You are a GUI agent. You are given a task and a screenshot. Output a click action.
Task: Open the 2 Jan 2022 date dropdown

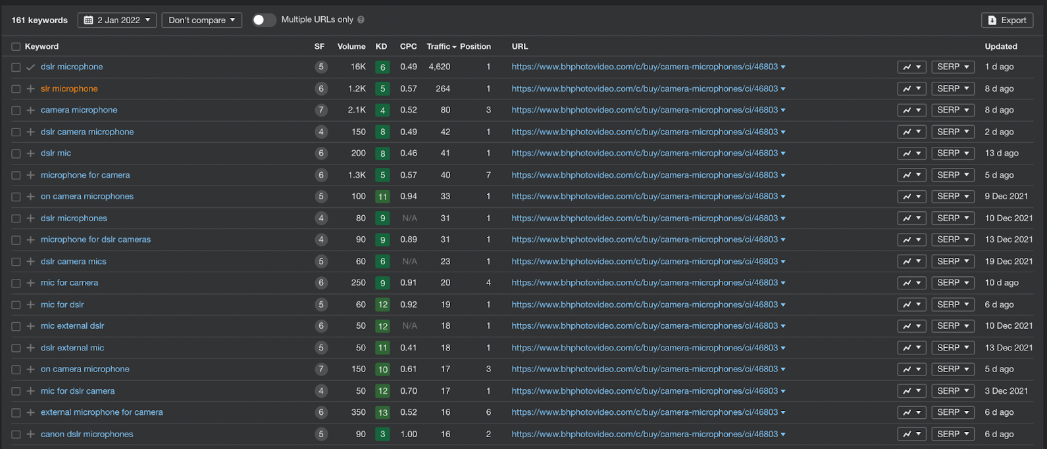[x=117, y=20]
